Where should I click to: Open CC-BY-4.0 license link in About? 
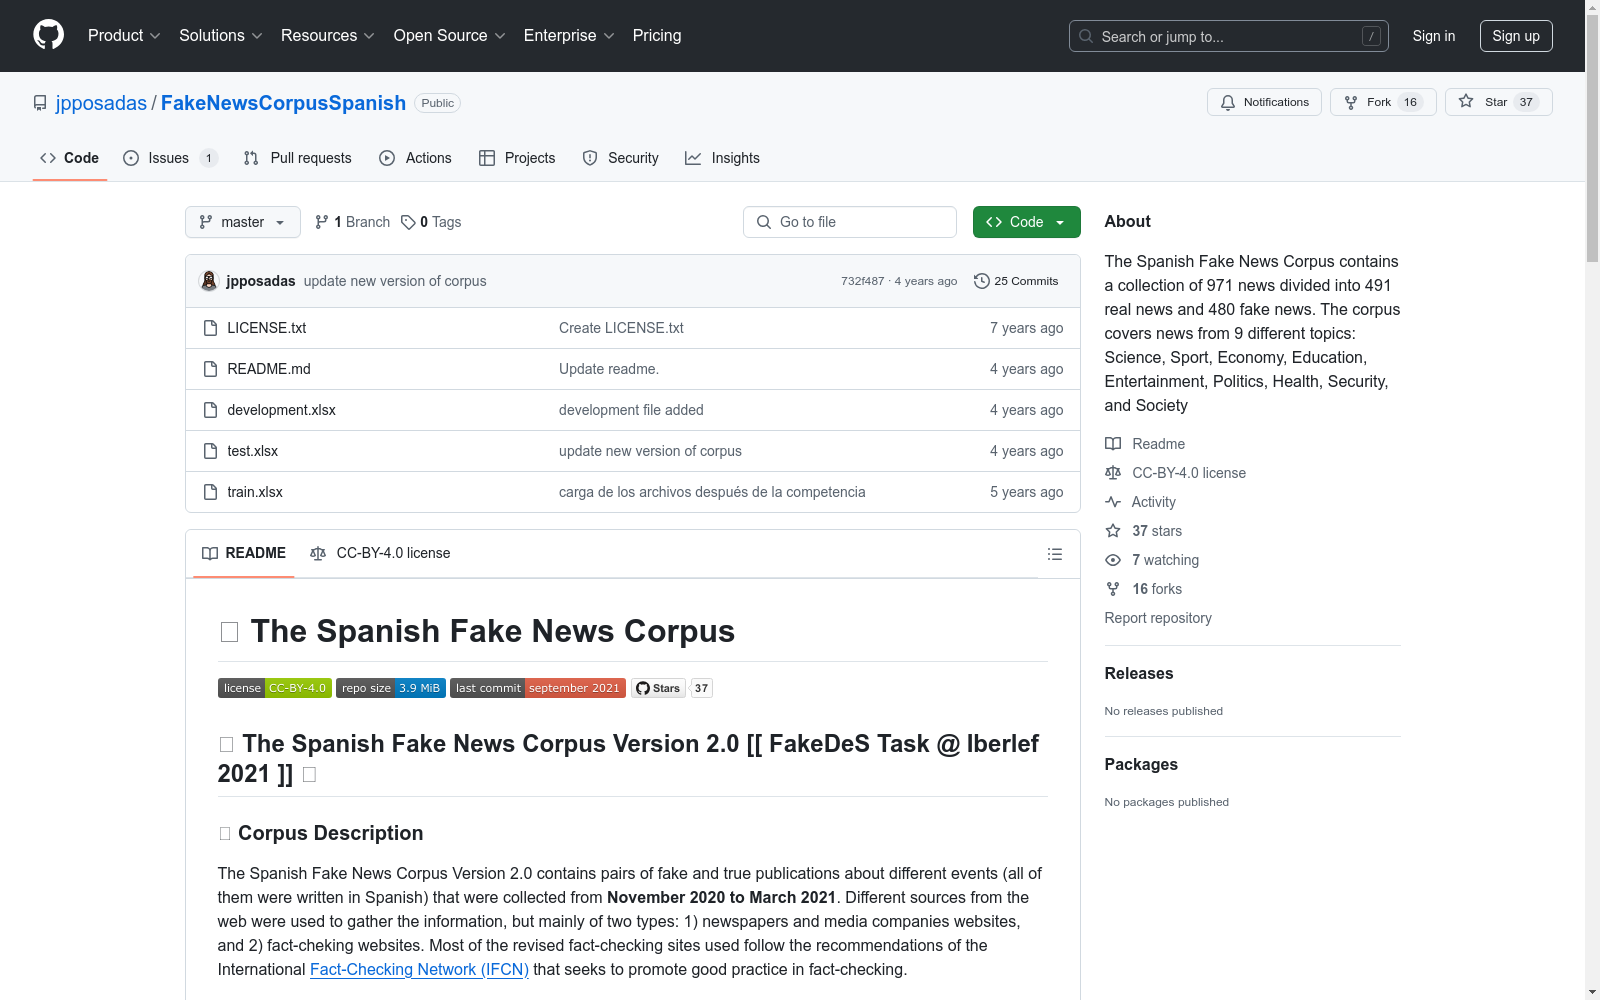[x=1175, y=473]
